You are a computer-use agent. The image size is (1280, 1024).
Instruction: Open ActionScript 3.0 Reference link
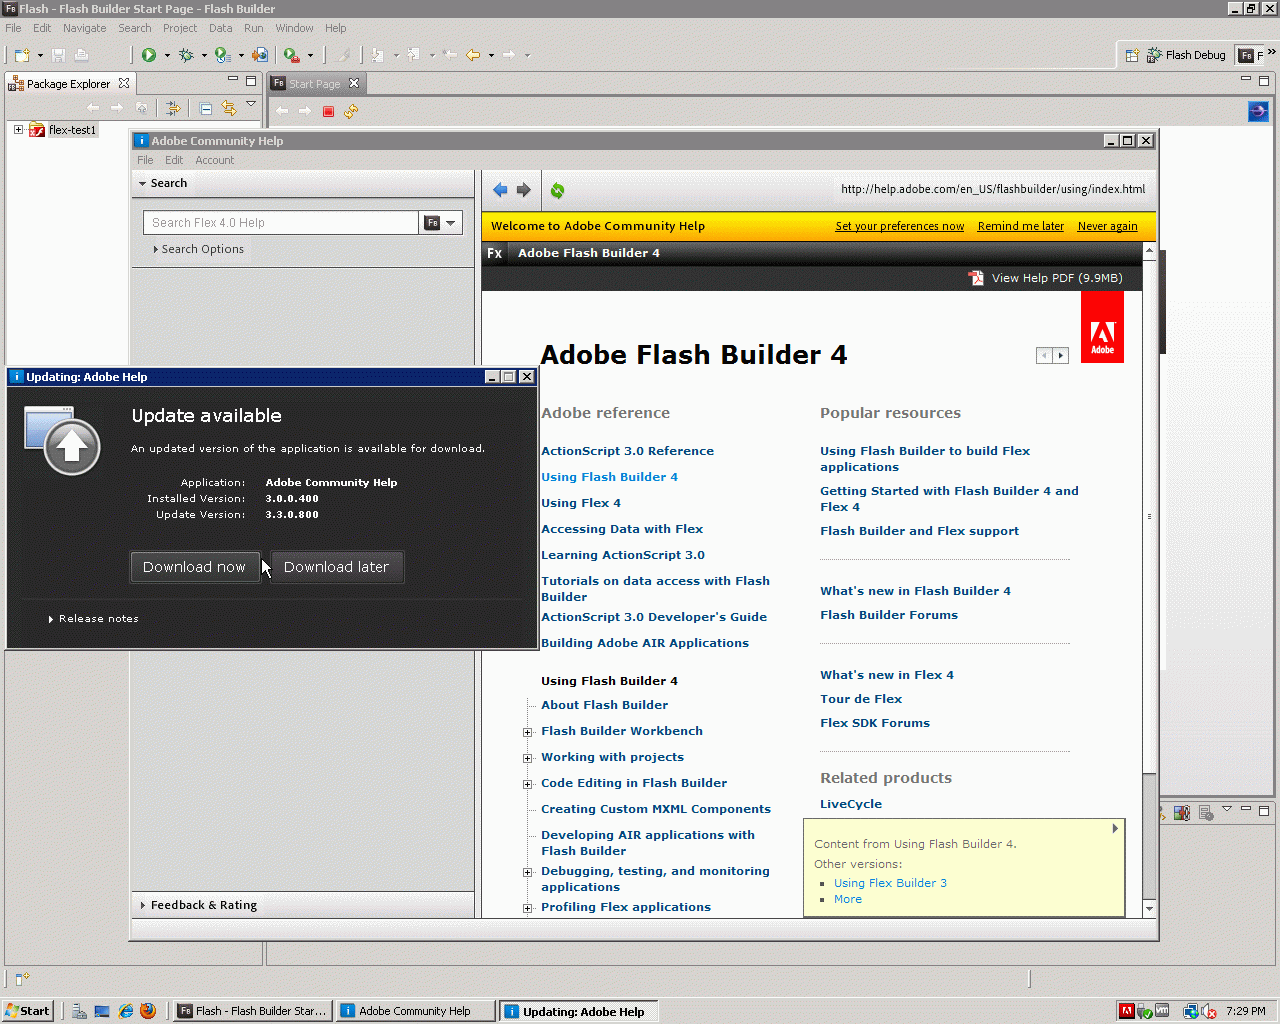pos(627,451)
